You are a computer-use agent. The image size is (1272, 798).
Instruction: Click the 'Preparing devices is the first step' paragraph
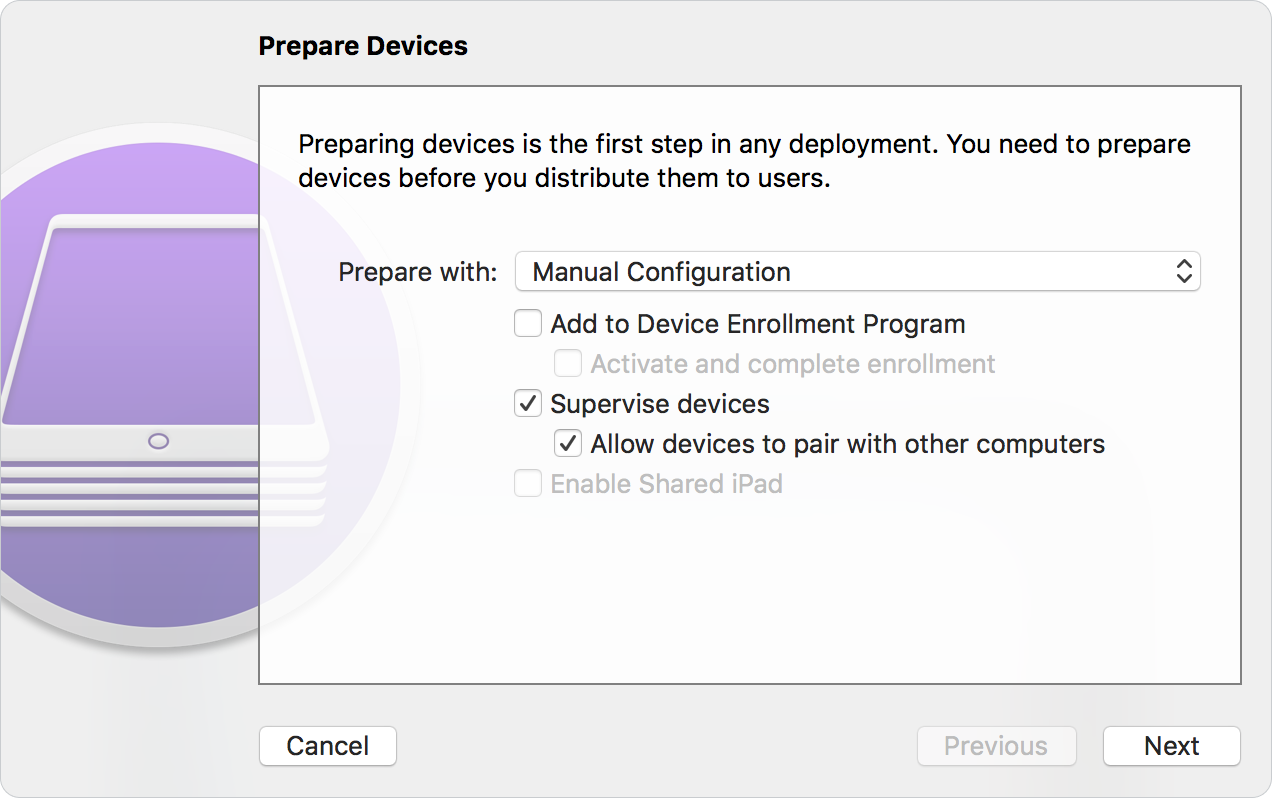[x=744, y=161]
